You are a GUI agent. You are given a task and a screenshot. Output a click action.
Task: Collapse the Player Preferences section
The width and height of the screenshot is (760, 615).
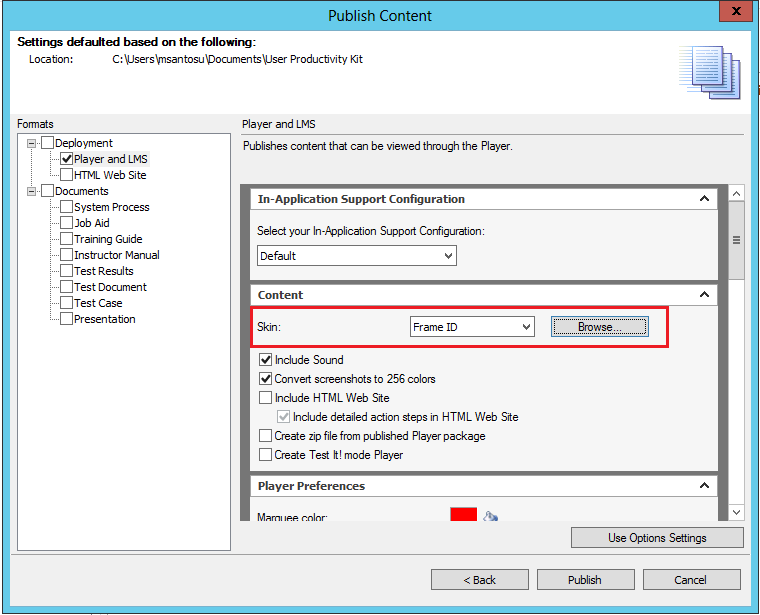tap(704, 486)
